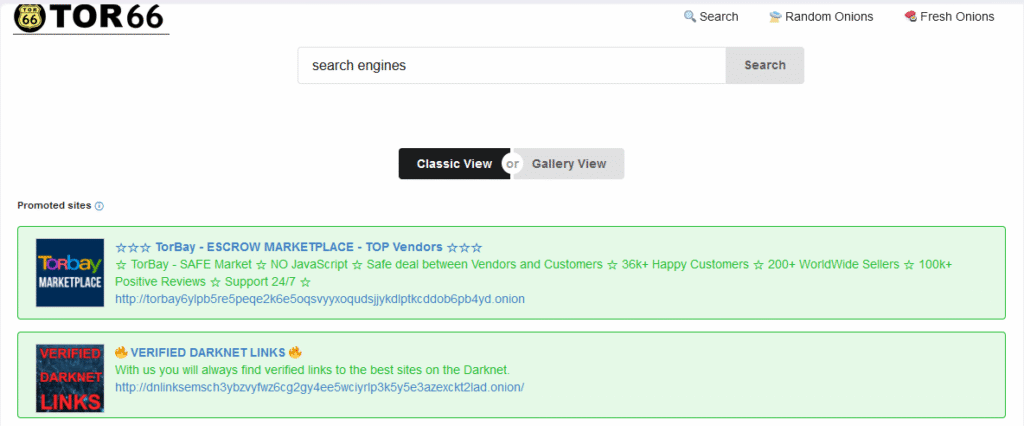
Task: Click the TorBay SAFE Market description text
Action: [534, 273]
